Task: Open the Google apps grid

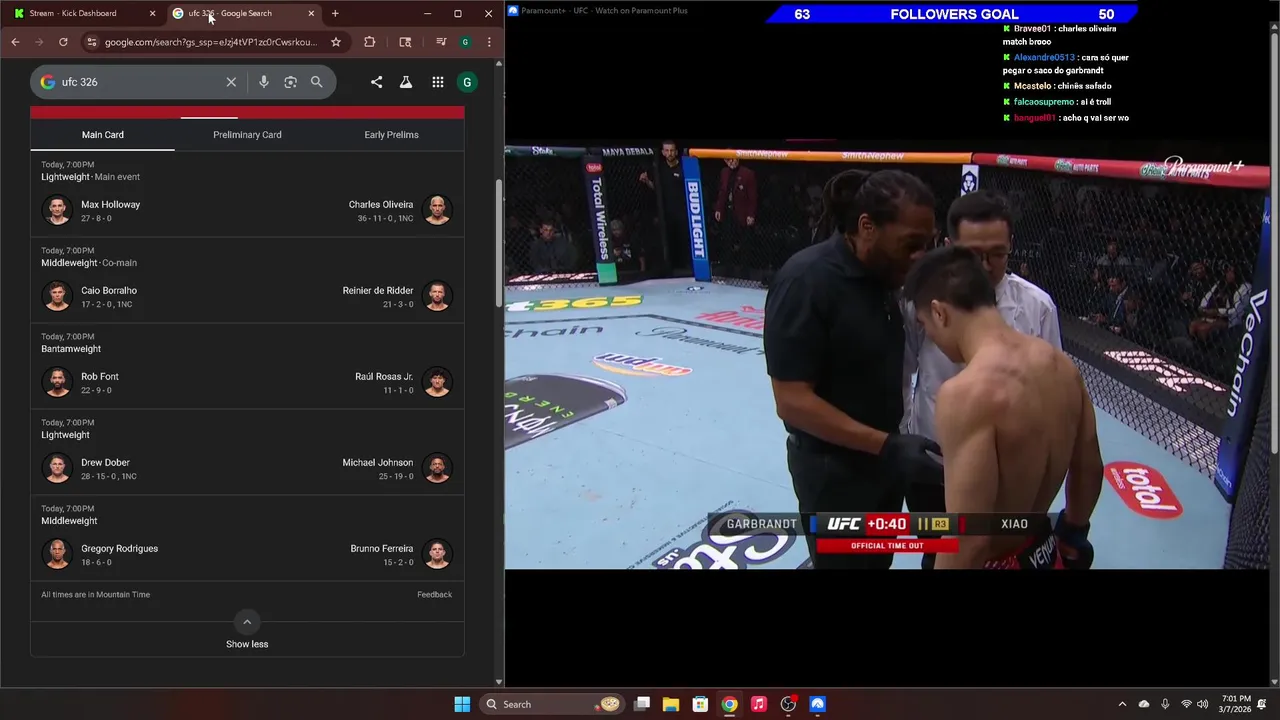Action: point(438,82)
